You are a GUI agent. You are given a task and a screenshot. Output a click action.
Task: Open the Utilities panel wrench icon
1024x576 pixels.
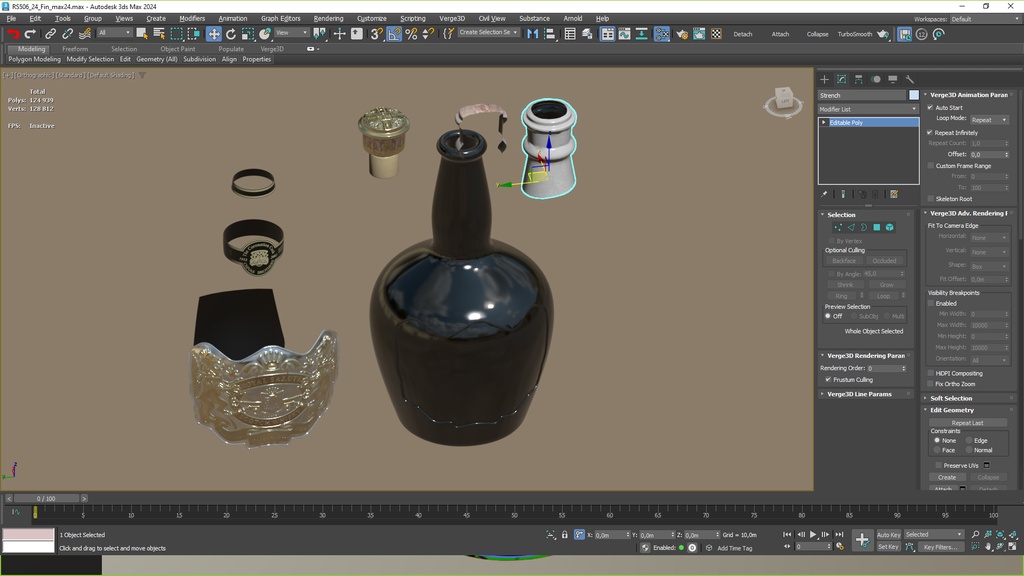[x=909, y=79]
